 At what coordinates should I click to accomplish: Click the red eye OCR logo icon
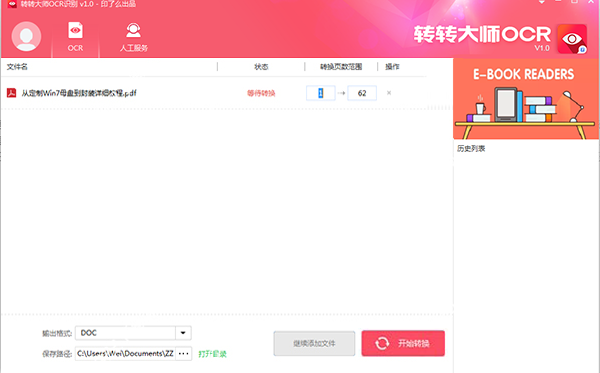tap(572, 39)
